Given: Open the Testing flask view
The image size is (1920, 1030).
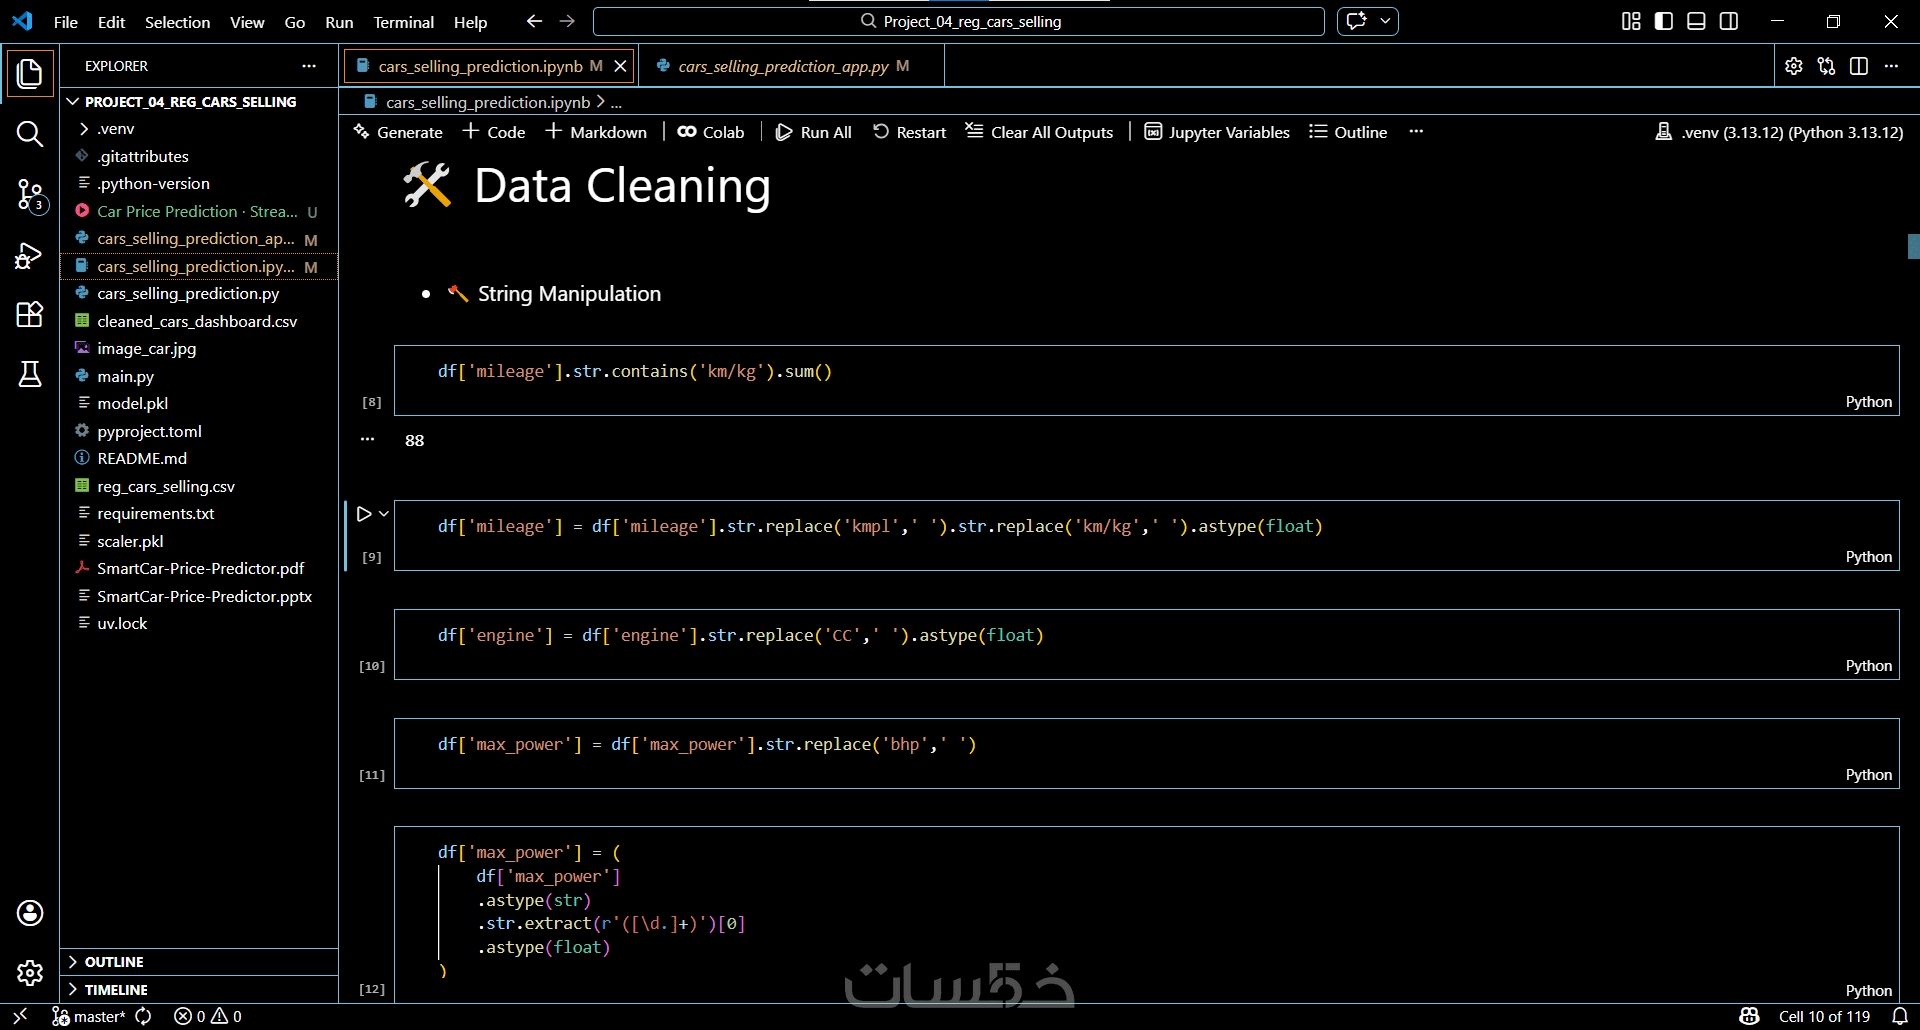Looking at the screenshot, I should pos(30,374).
